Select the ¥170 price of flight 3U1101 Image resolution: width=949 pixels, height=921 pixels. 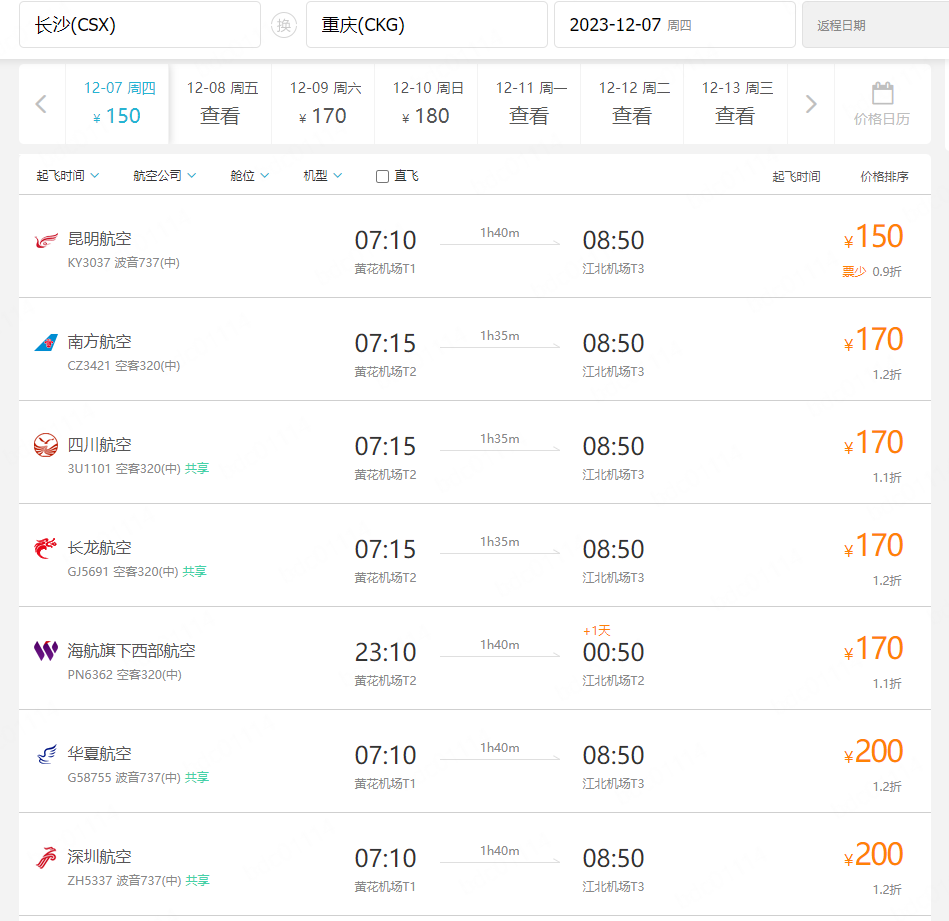pyautogui.click(x=873, y=442)
